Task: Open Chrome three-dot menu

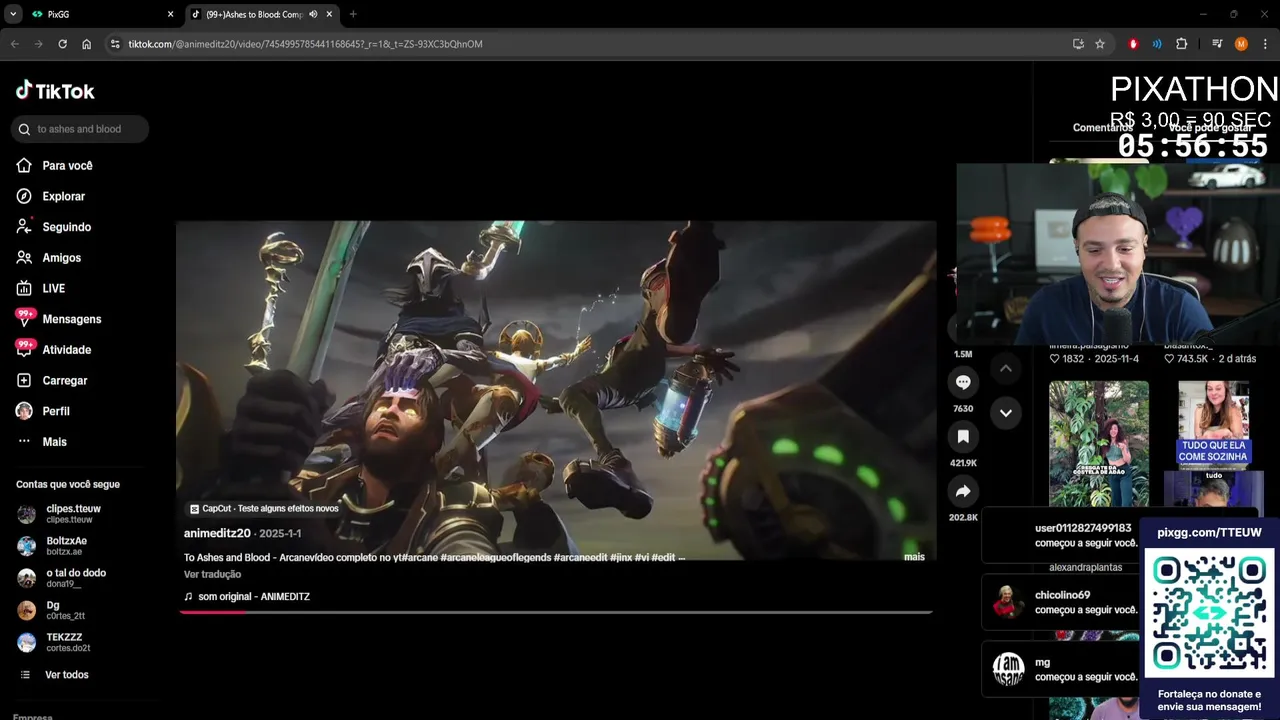Action: (x=1265, y=44)
